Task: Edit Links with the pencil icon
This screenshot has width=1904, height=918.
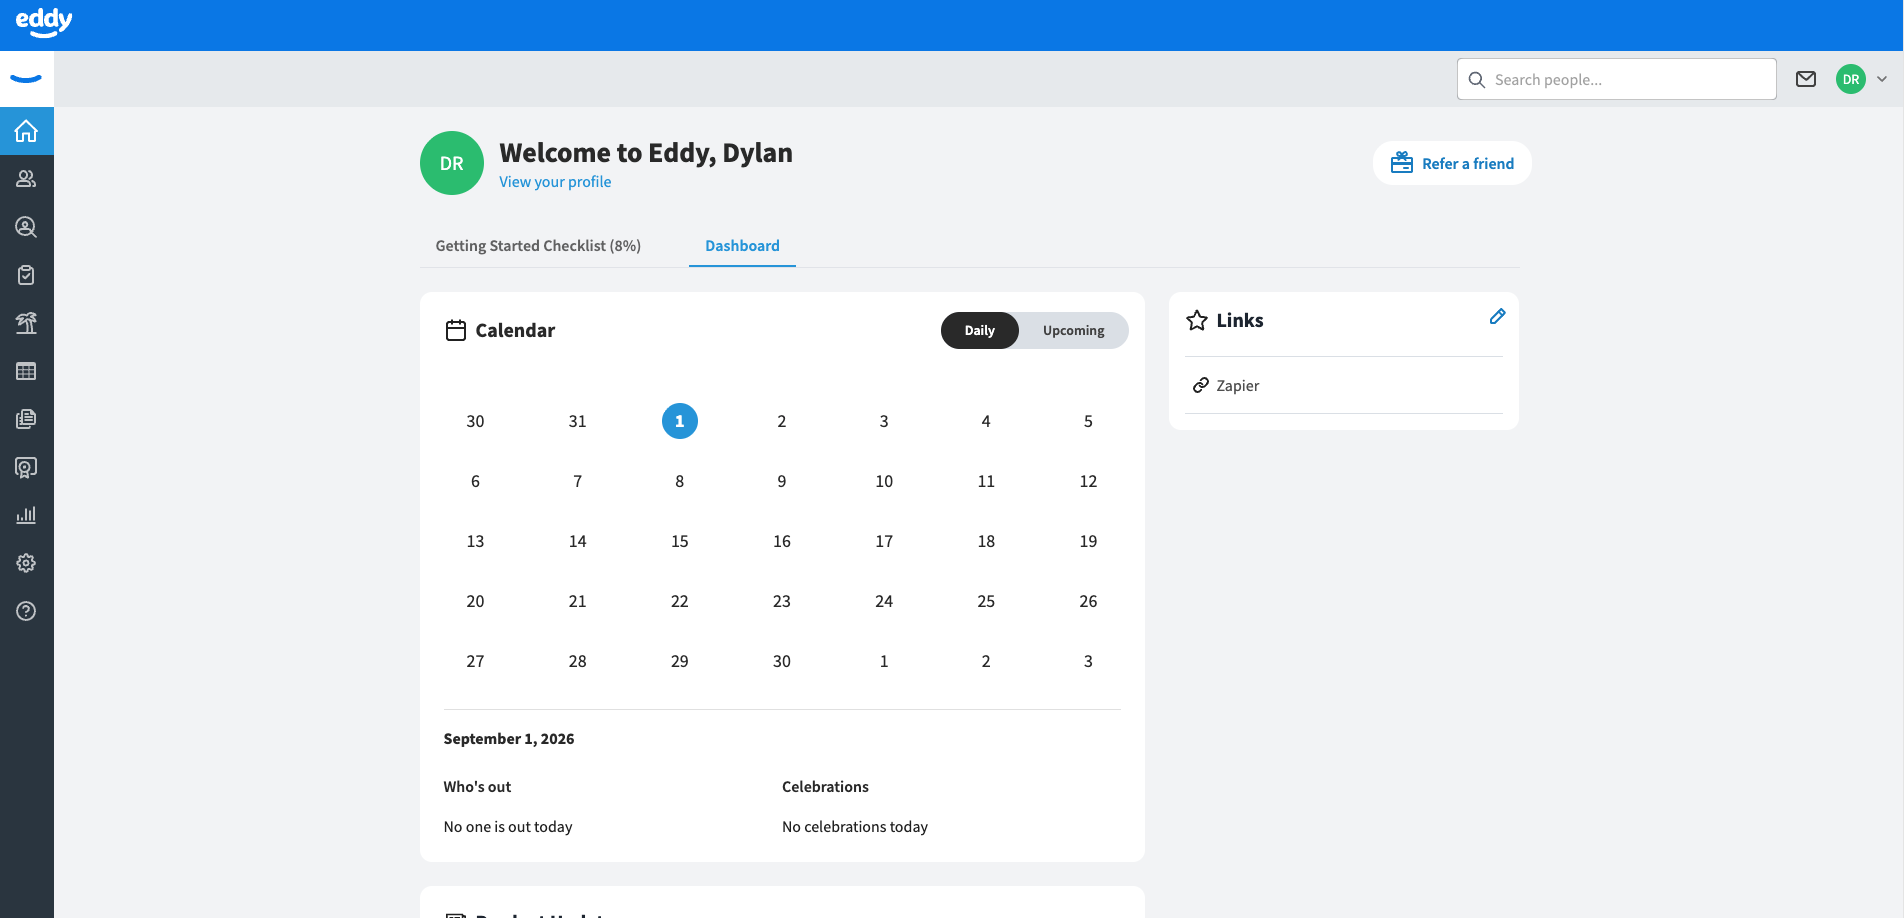Action: point(1497,317)
